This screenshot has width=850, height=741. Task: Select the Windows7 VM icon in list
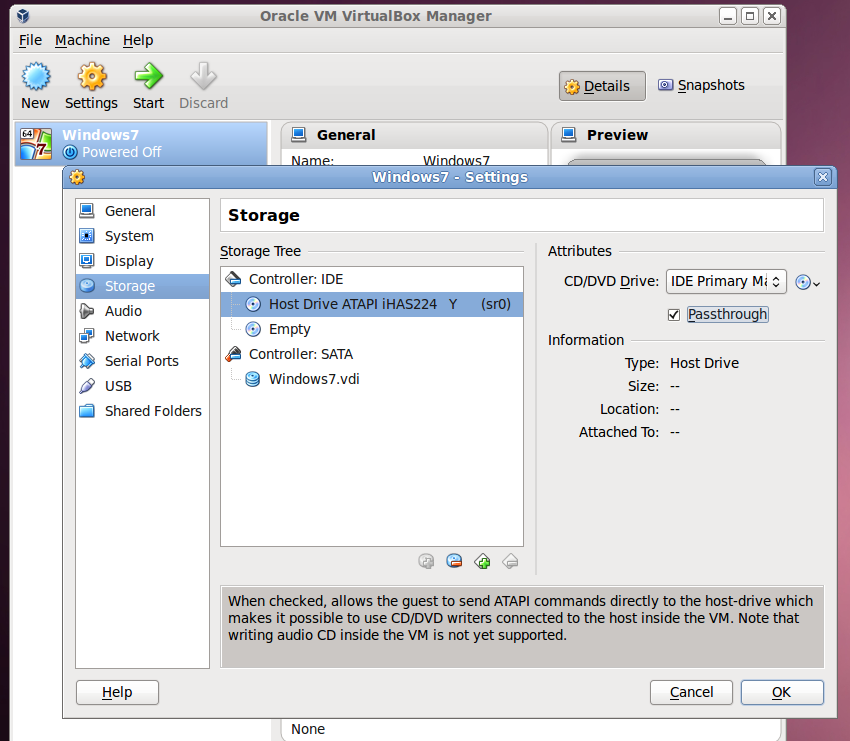tap(36, 144)
